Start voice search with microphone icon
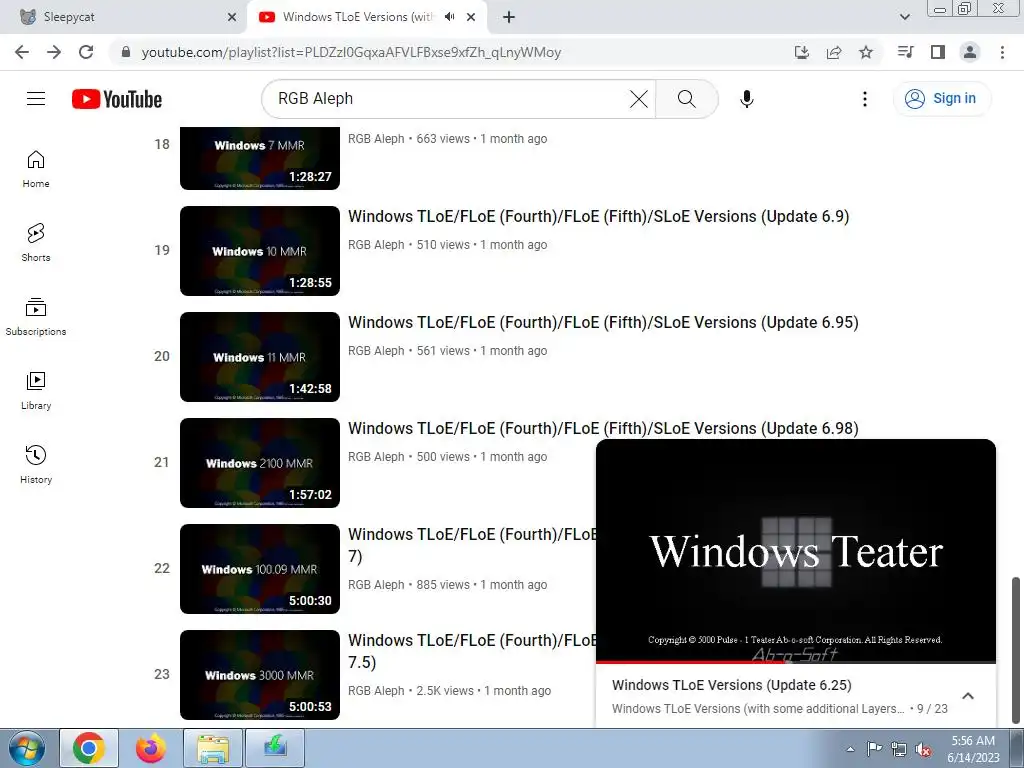 click(746, 99)
